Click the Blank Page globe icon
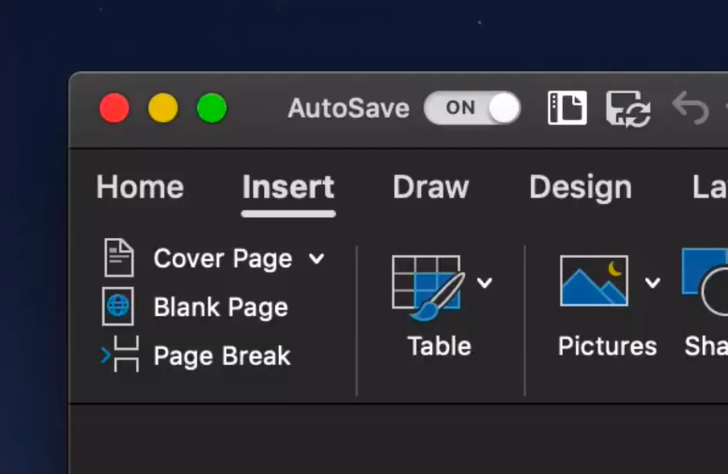 tap(118, 306)
